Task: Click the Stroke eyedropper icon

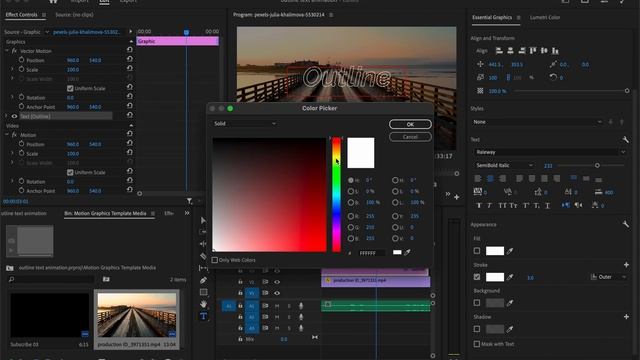Action: click(x=510, y=277)
